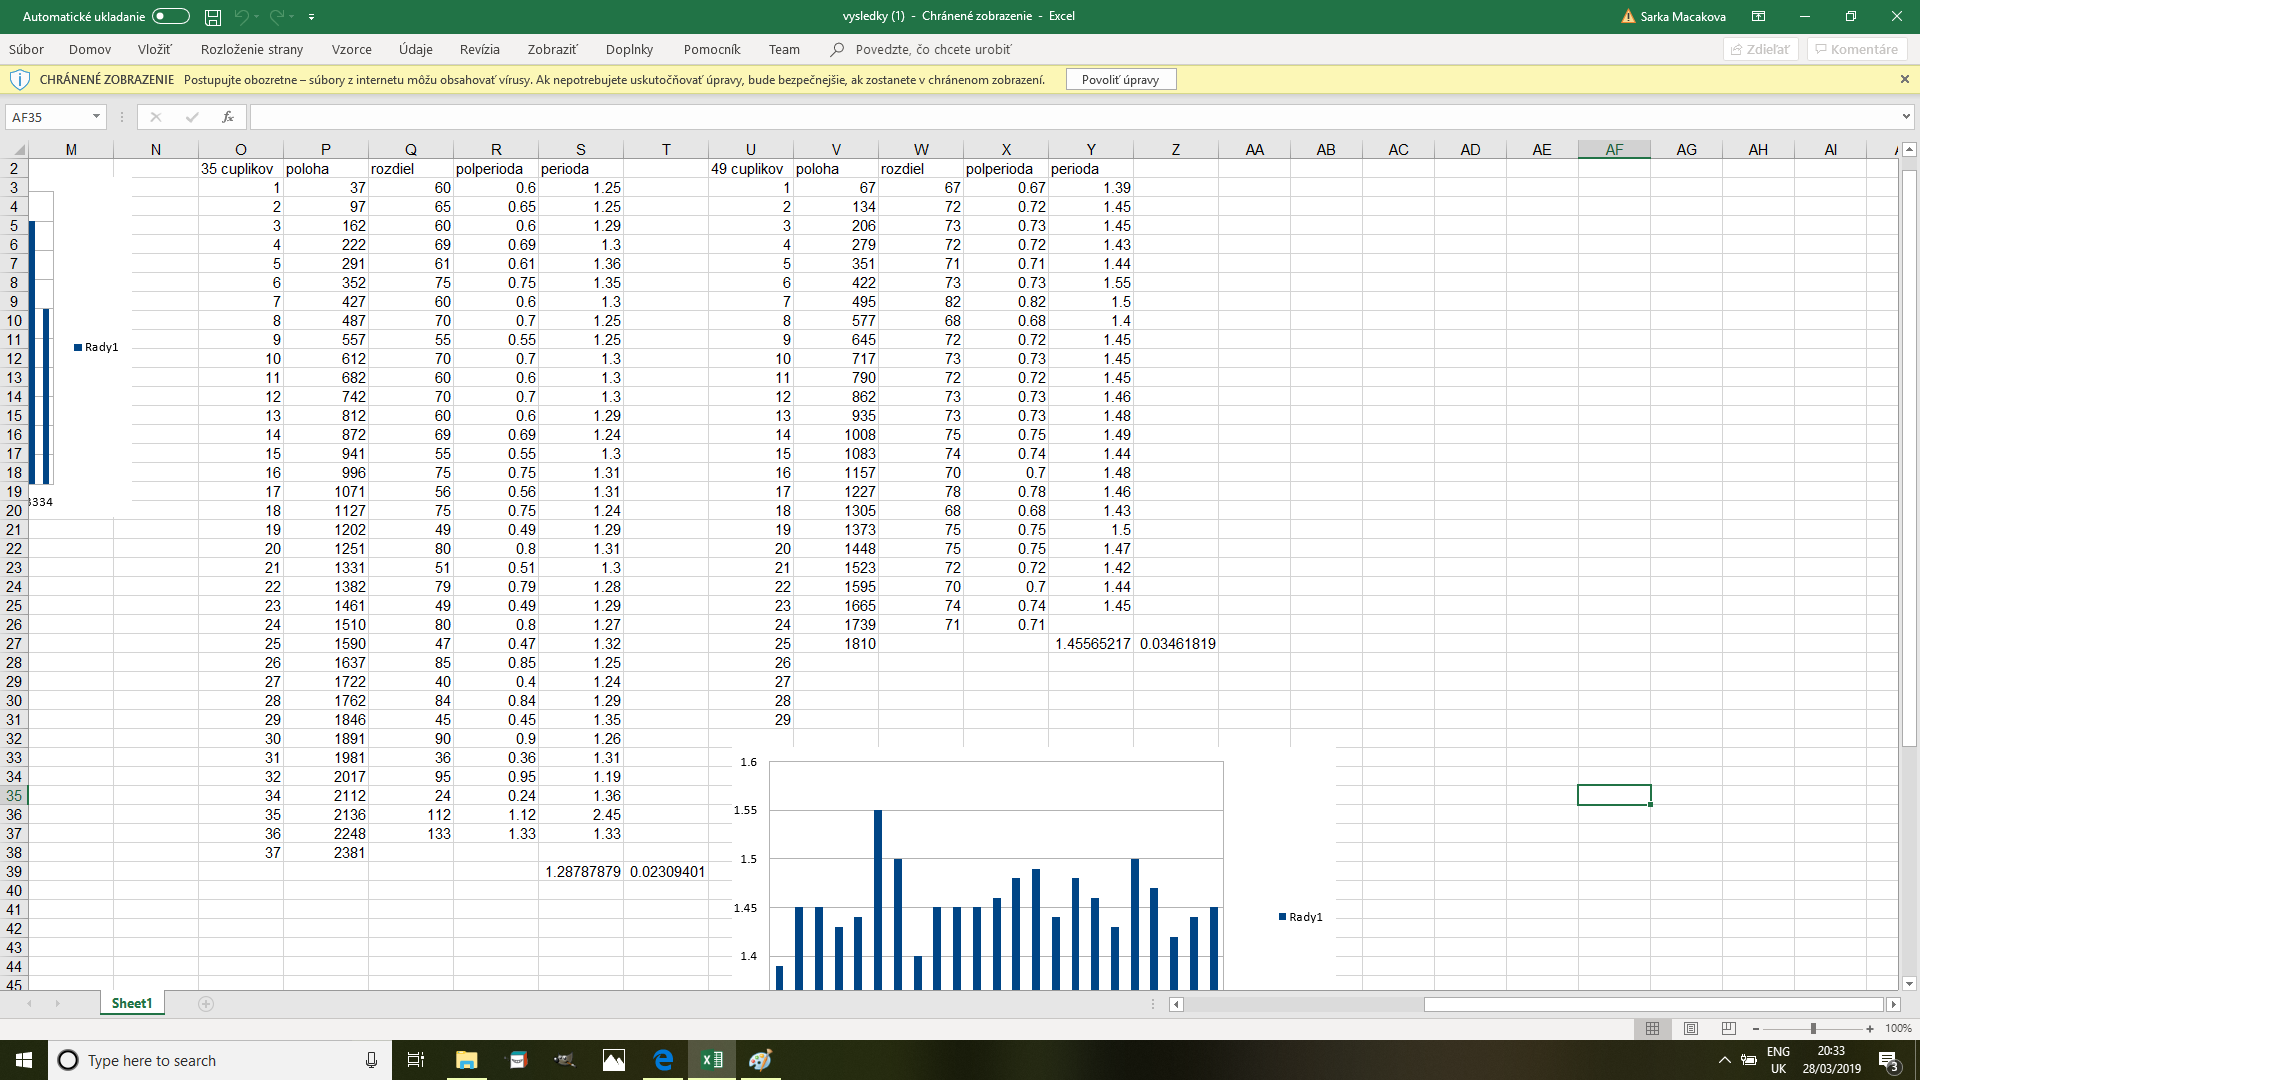Image resolution: width=2288 pixels, height=1080 pixels.
Task: Select the Sheet1 tab
Action: coord(132,1003)
